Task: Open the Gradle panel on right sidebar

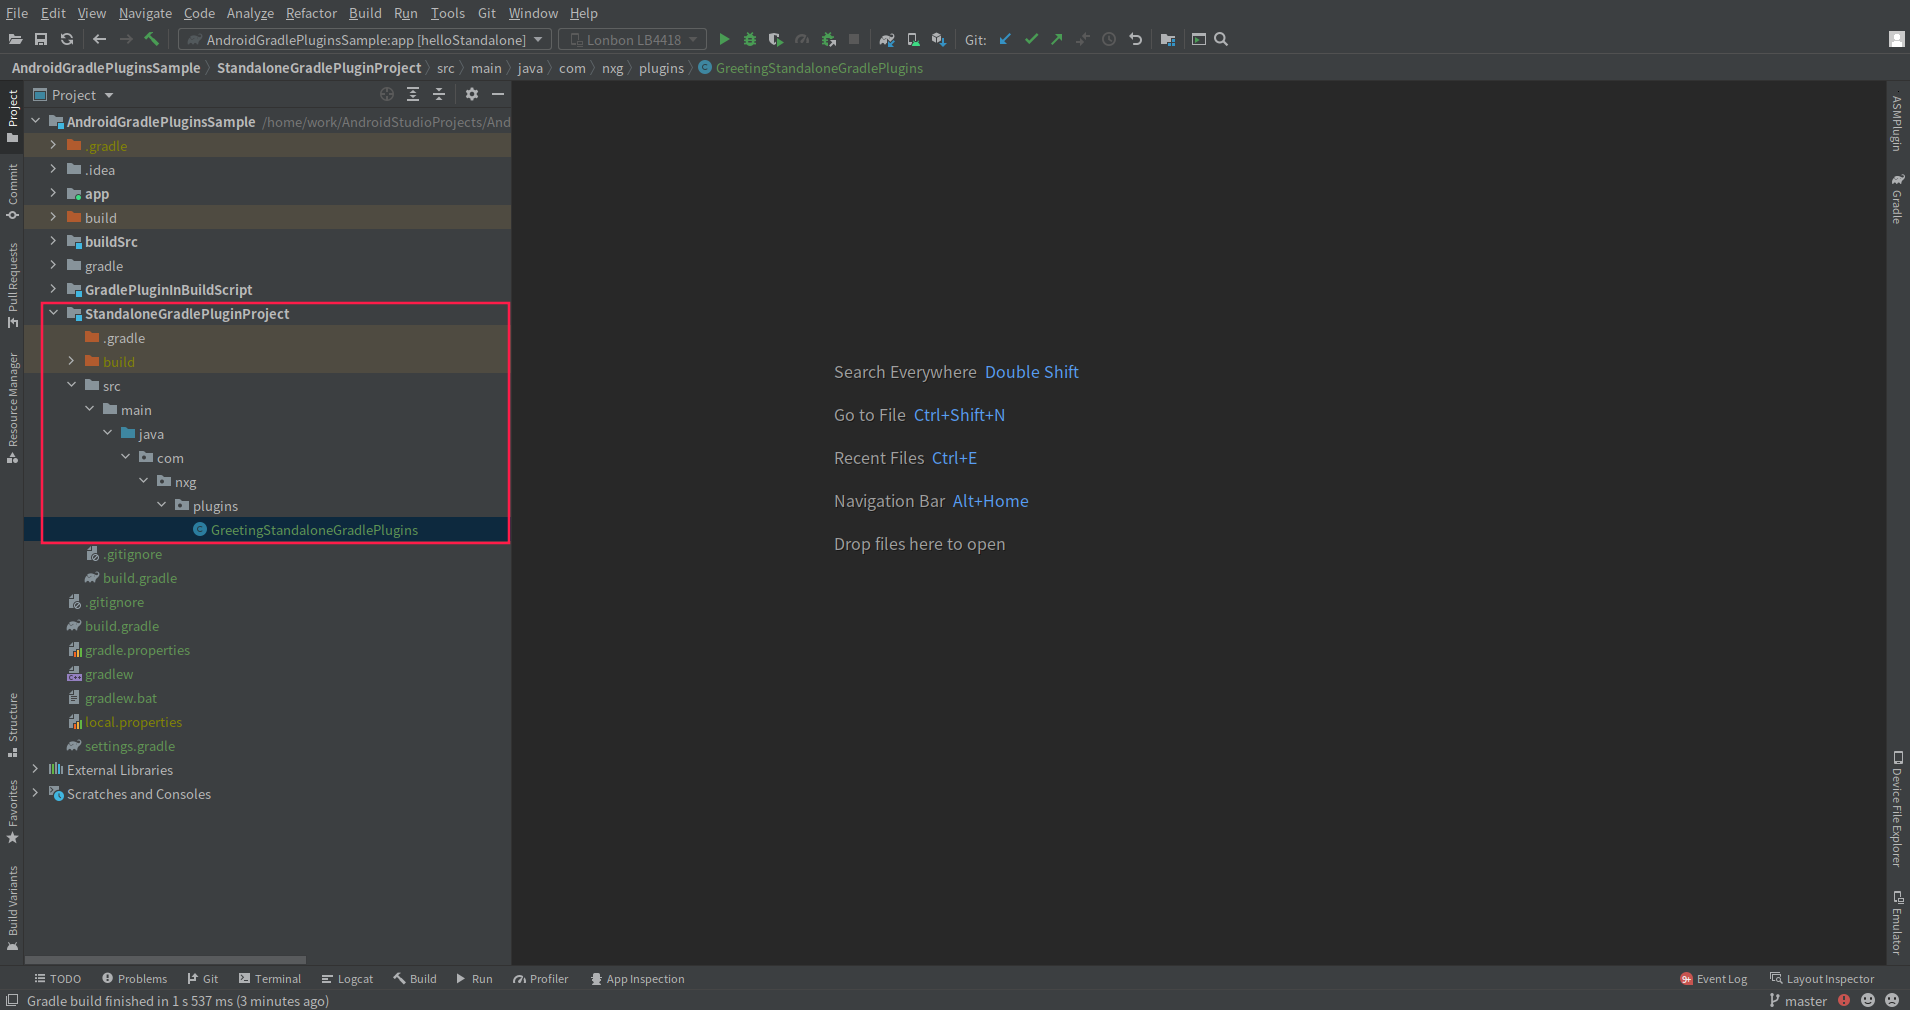Action: [x=1897, y=200]
